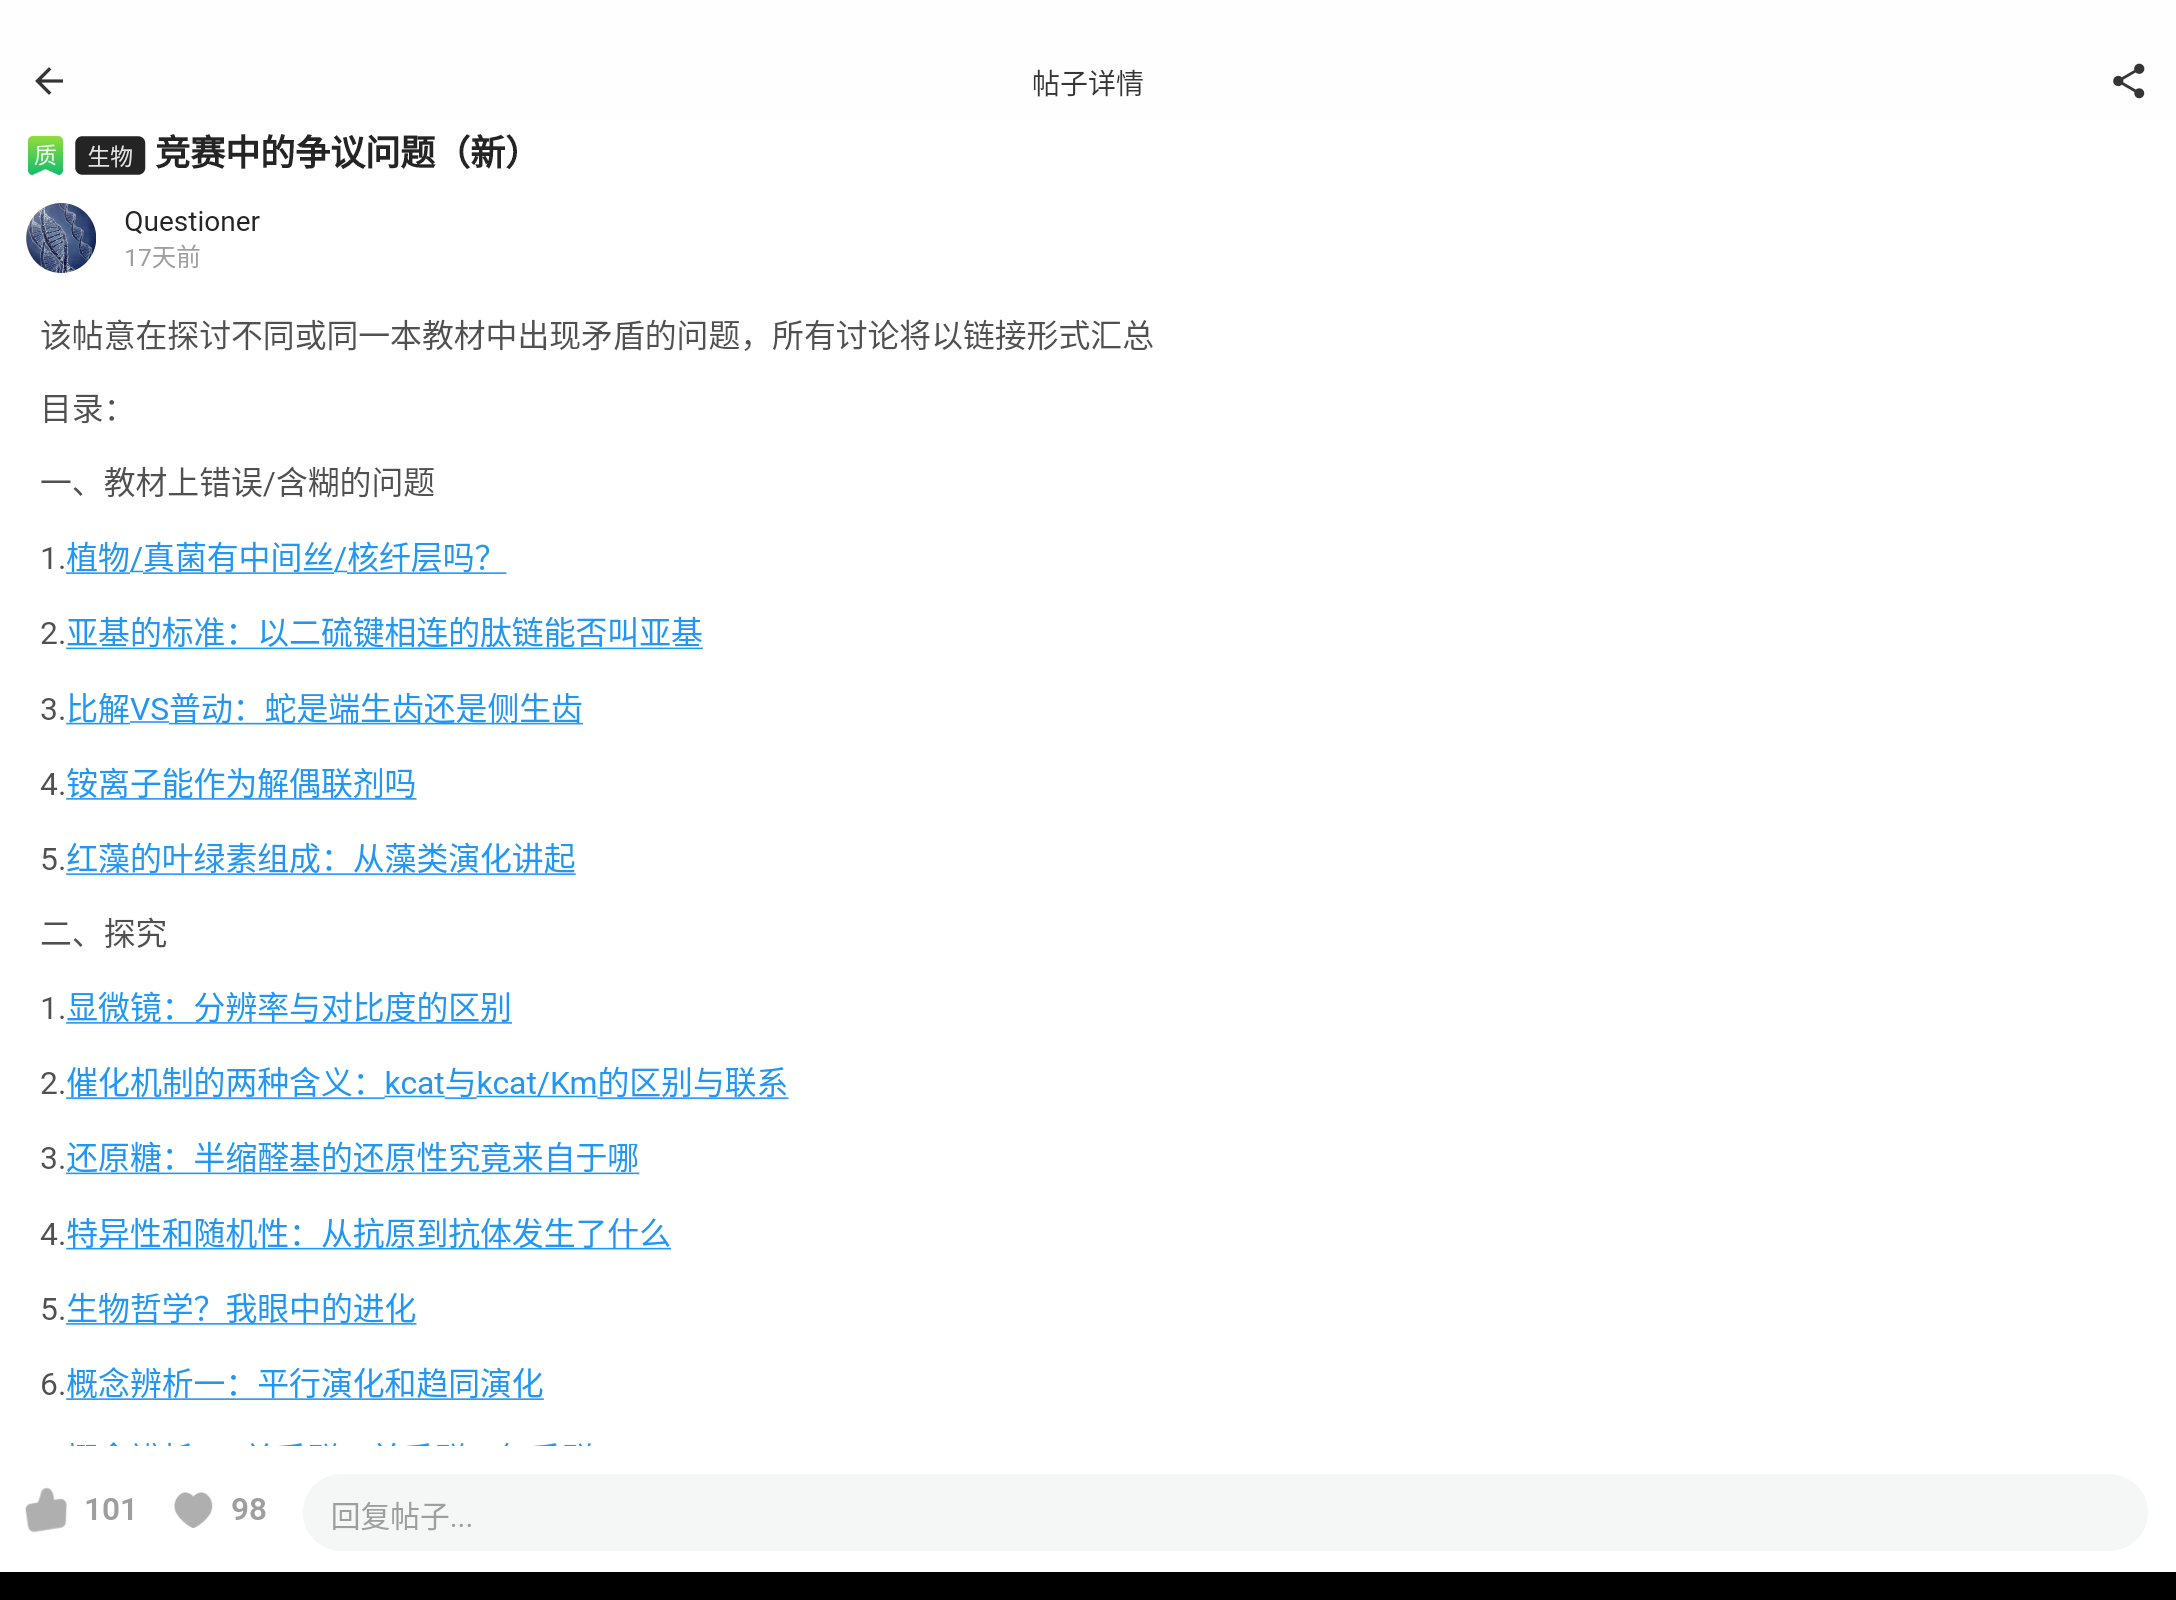Open Questioner's profile avatar
Image resolution: width=2176 pixels, height=1600 pixels.
tap(61, 238)
